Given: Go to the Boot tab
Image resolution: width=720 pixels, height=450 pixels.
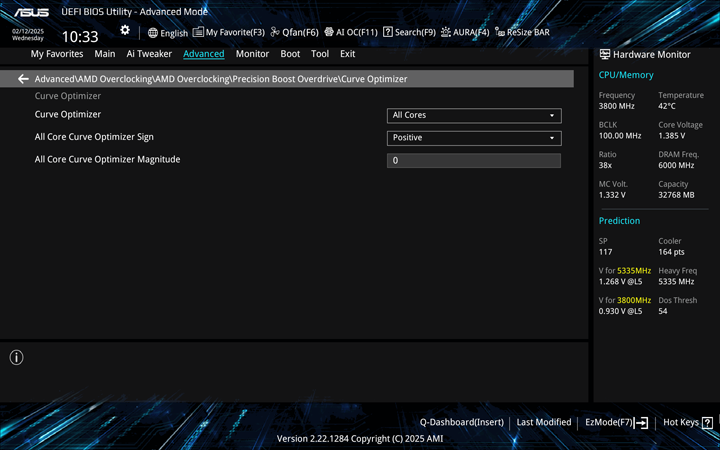Looking at the screenshot, I should [x=290, y=54].
